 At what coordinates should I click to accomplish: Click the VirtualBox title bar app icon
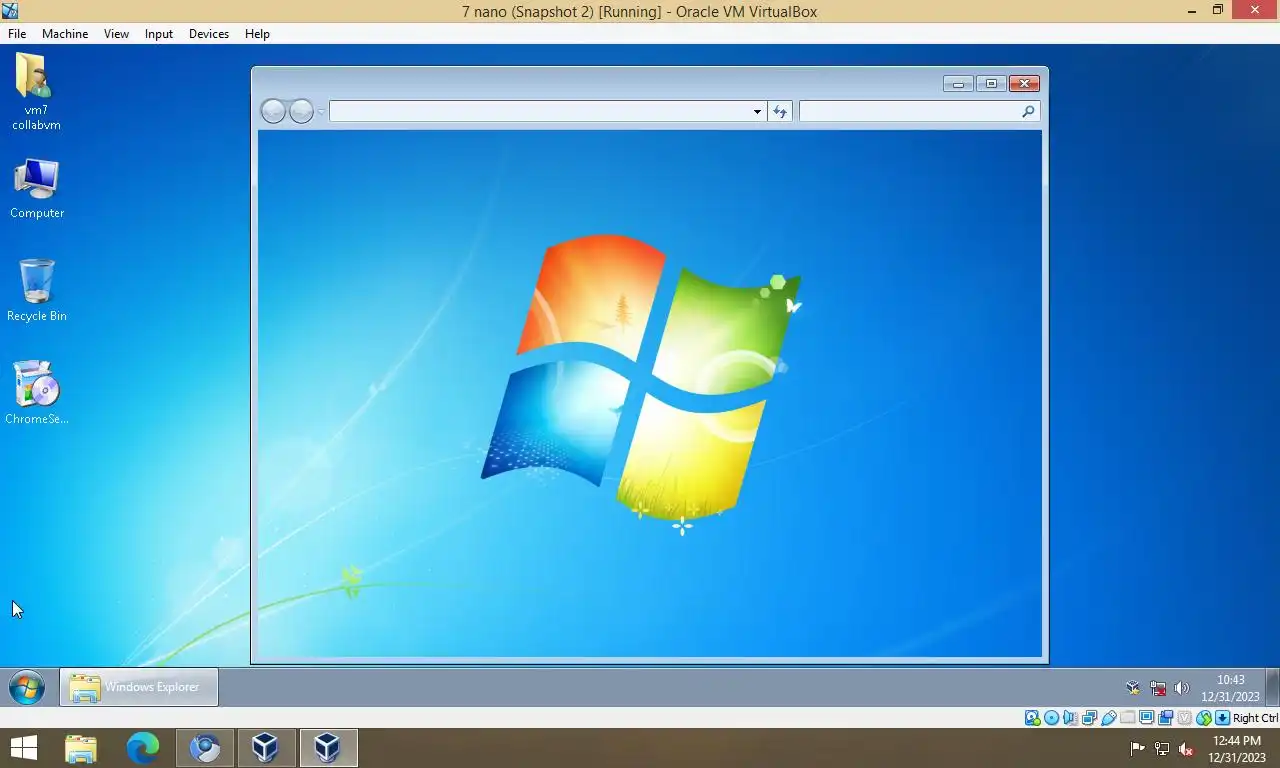[x=10, y=11]
